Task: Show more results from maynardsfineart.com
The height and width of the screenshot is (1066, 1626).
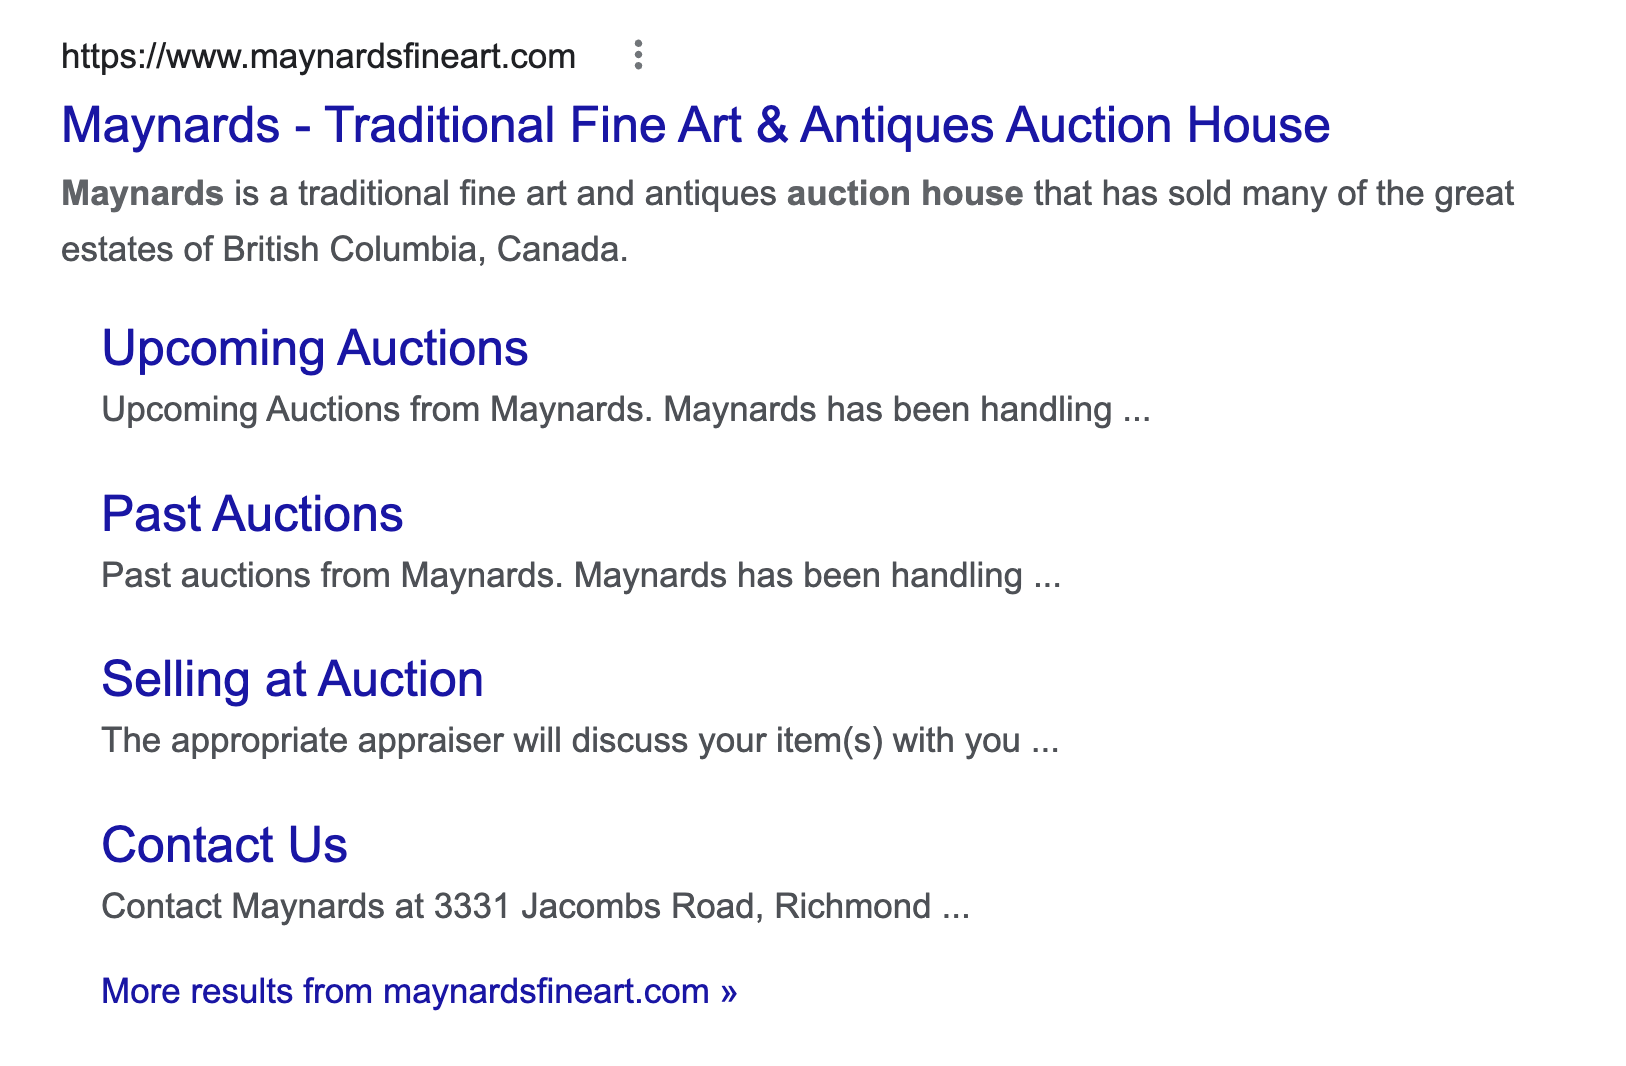Action: click(x=419, y=991)
